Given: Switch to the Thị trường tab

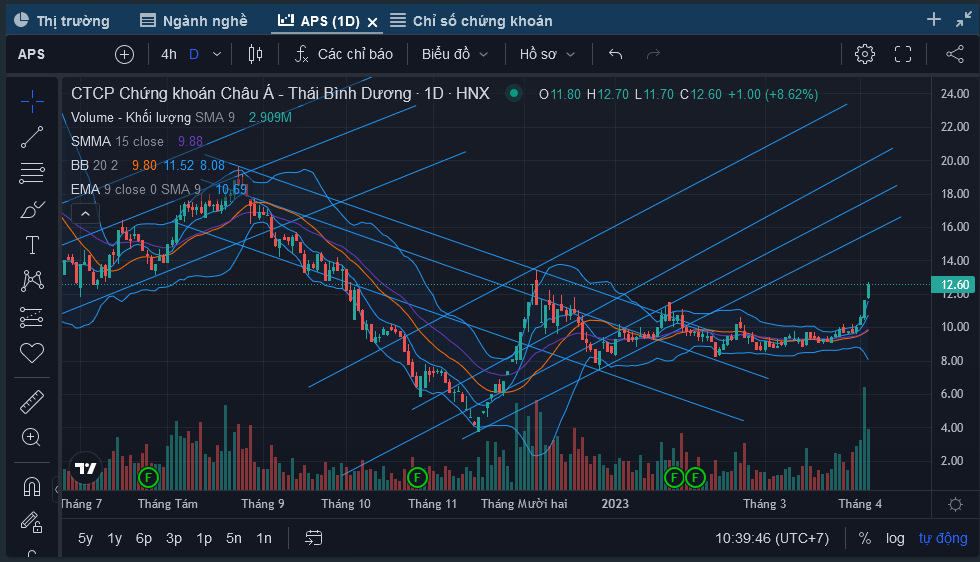Looking at the screenshot, I should 62,21.
